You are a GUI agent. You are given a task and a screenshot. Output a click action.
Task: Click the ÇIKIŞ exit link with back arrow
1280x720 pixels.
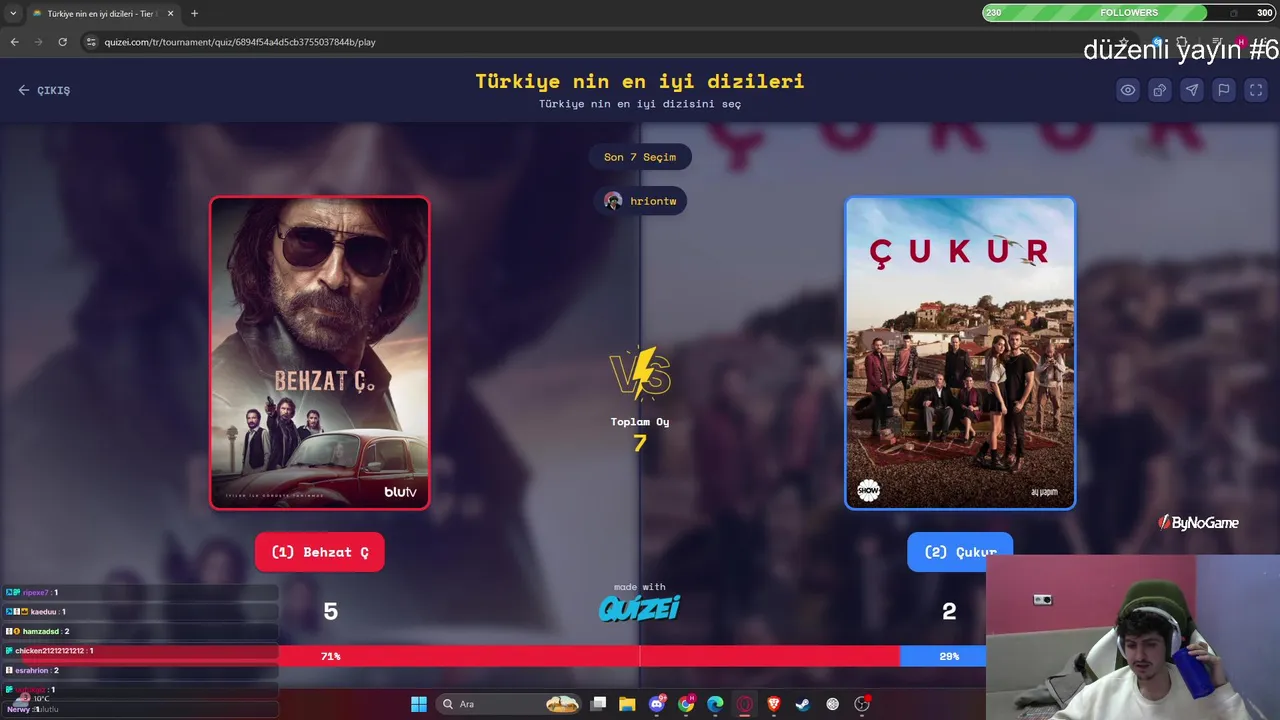point(44,90)
